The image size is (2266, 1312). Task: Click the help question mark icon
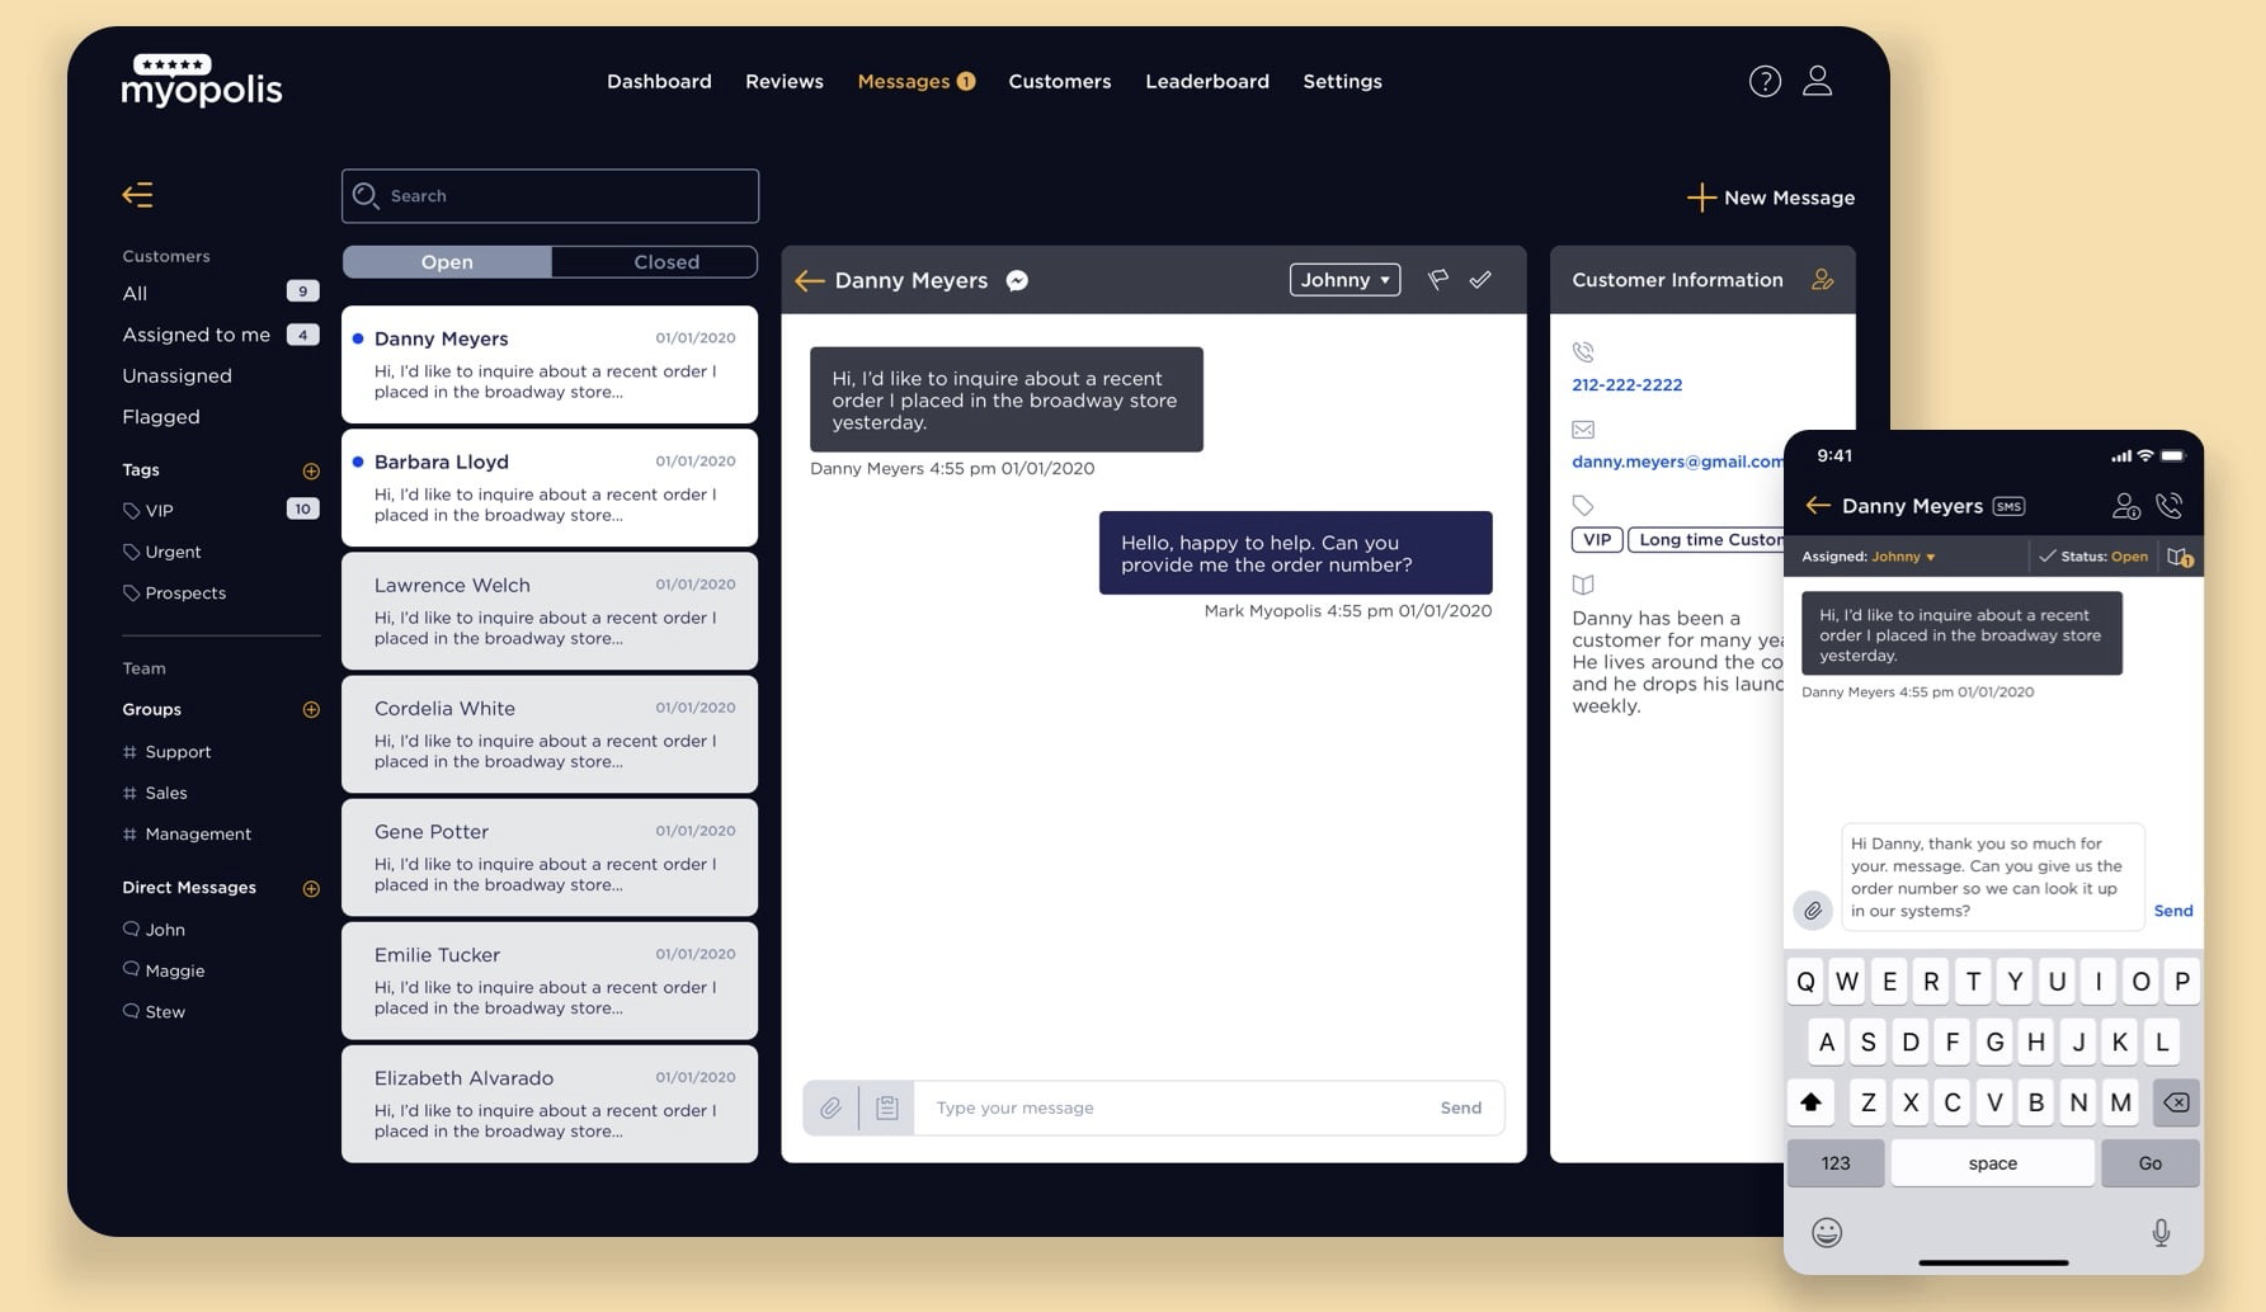[1764, 81]
